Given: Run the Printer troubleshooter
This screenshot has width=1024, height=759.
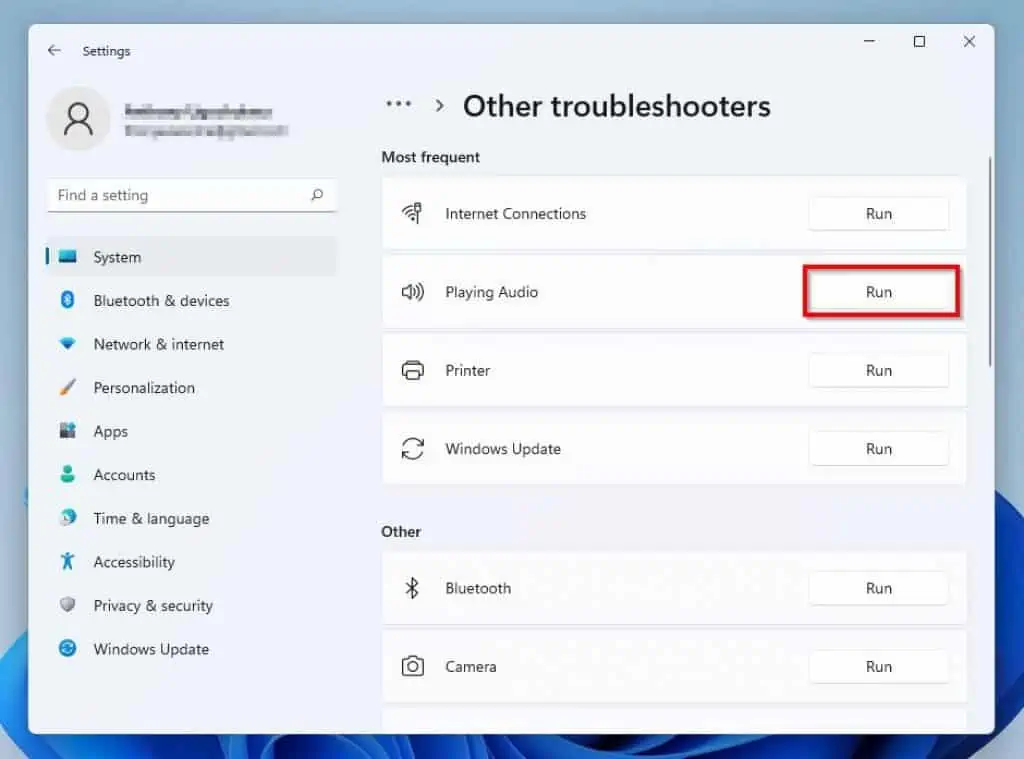Looking at the screenshot, I should pos(878,370).
